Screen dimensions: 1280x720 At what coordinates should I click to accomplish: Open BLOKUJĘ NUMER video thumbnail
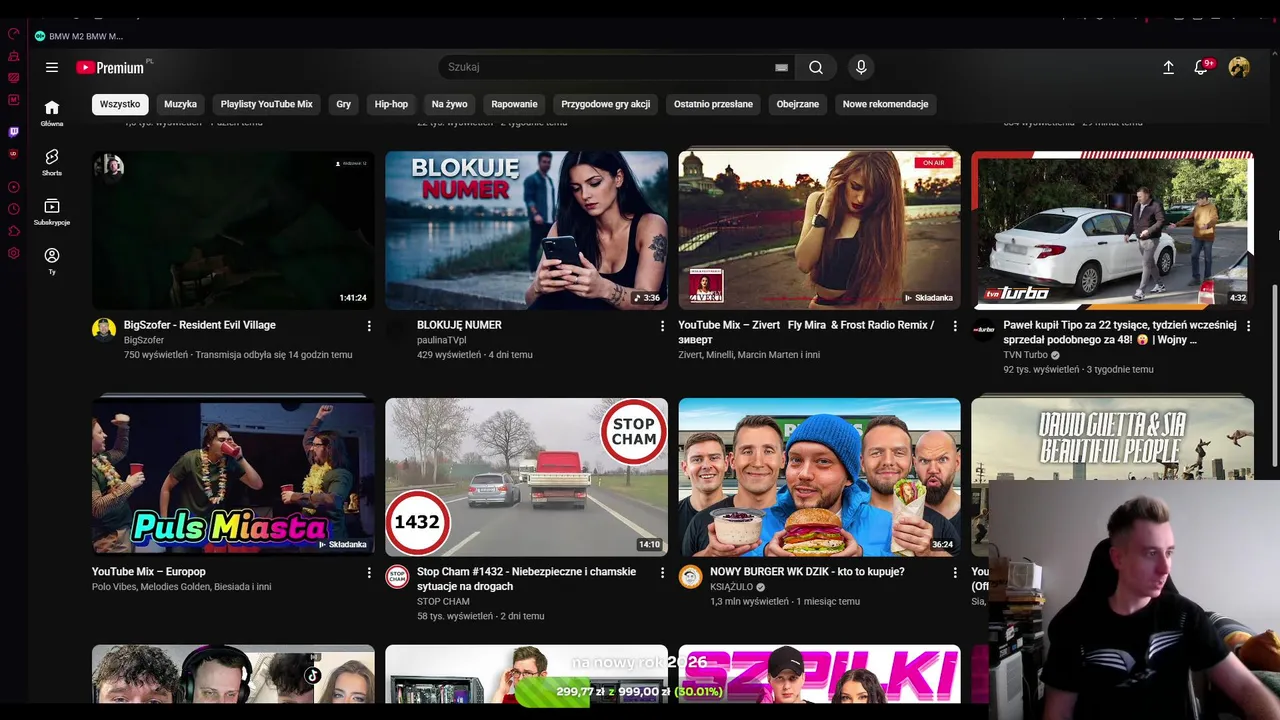point(526,230)
